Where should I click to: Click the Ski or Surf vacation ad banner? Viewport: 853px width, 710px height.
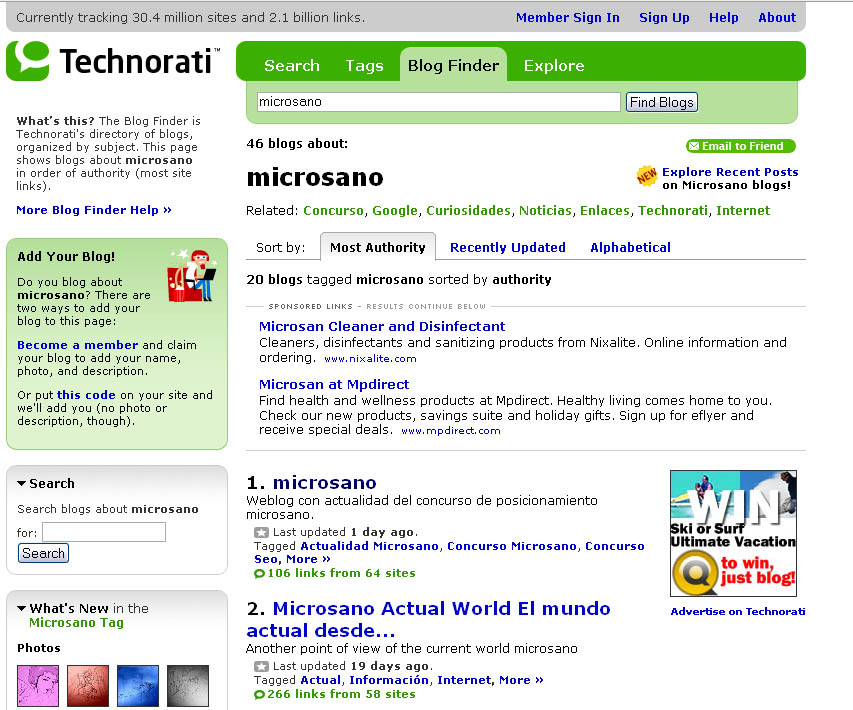coord(733,533)
